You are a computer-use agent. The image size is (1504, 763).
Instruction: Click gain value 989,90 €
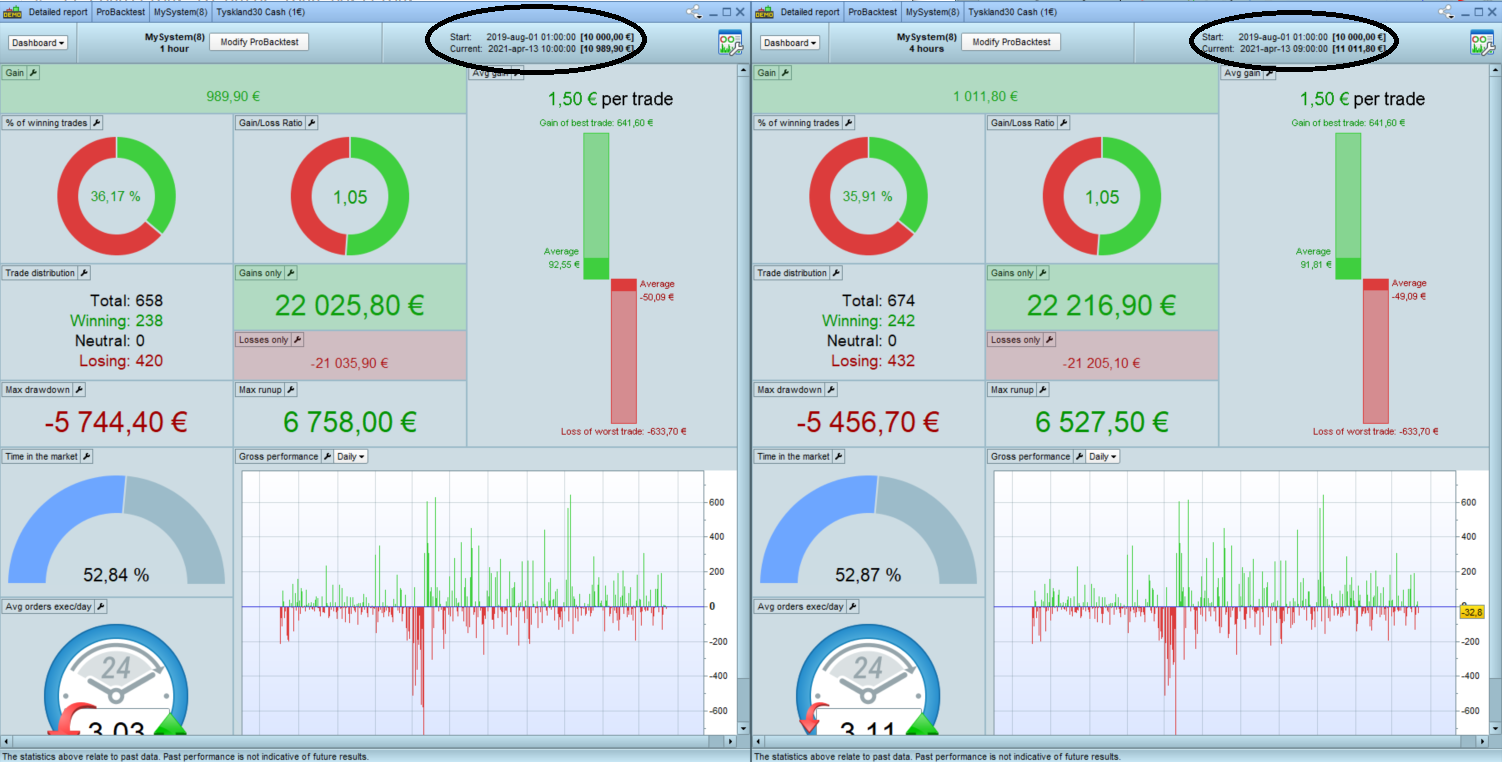(233, 97)
